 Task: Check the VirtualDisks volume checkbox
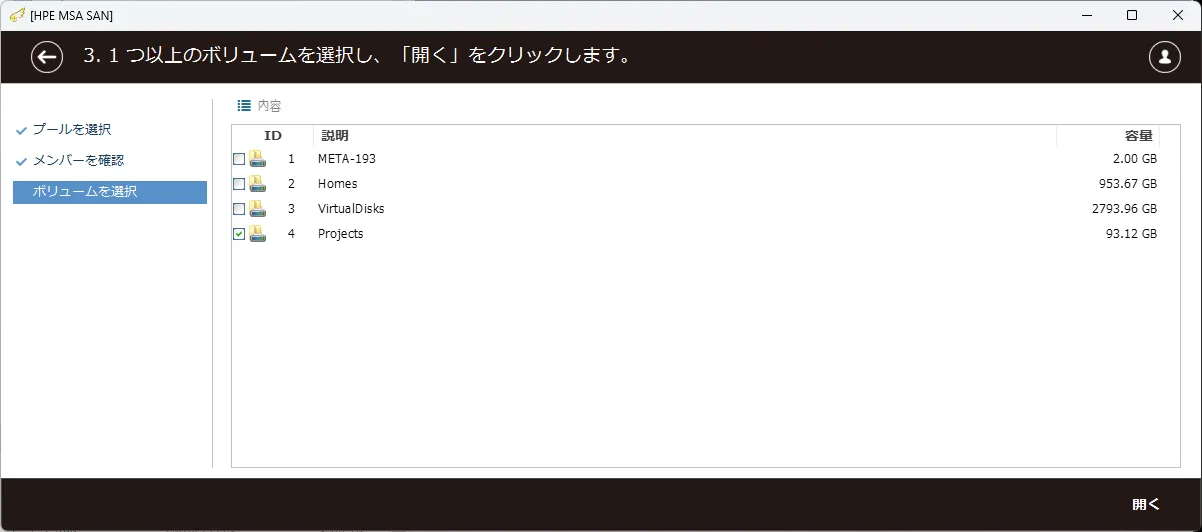point(239,209)
